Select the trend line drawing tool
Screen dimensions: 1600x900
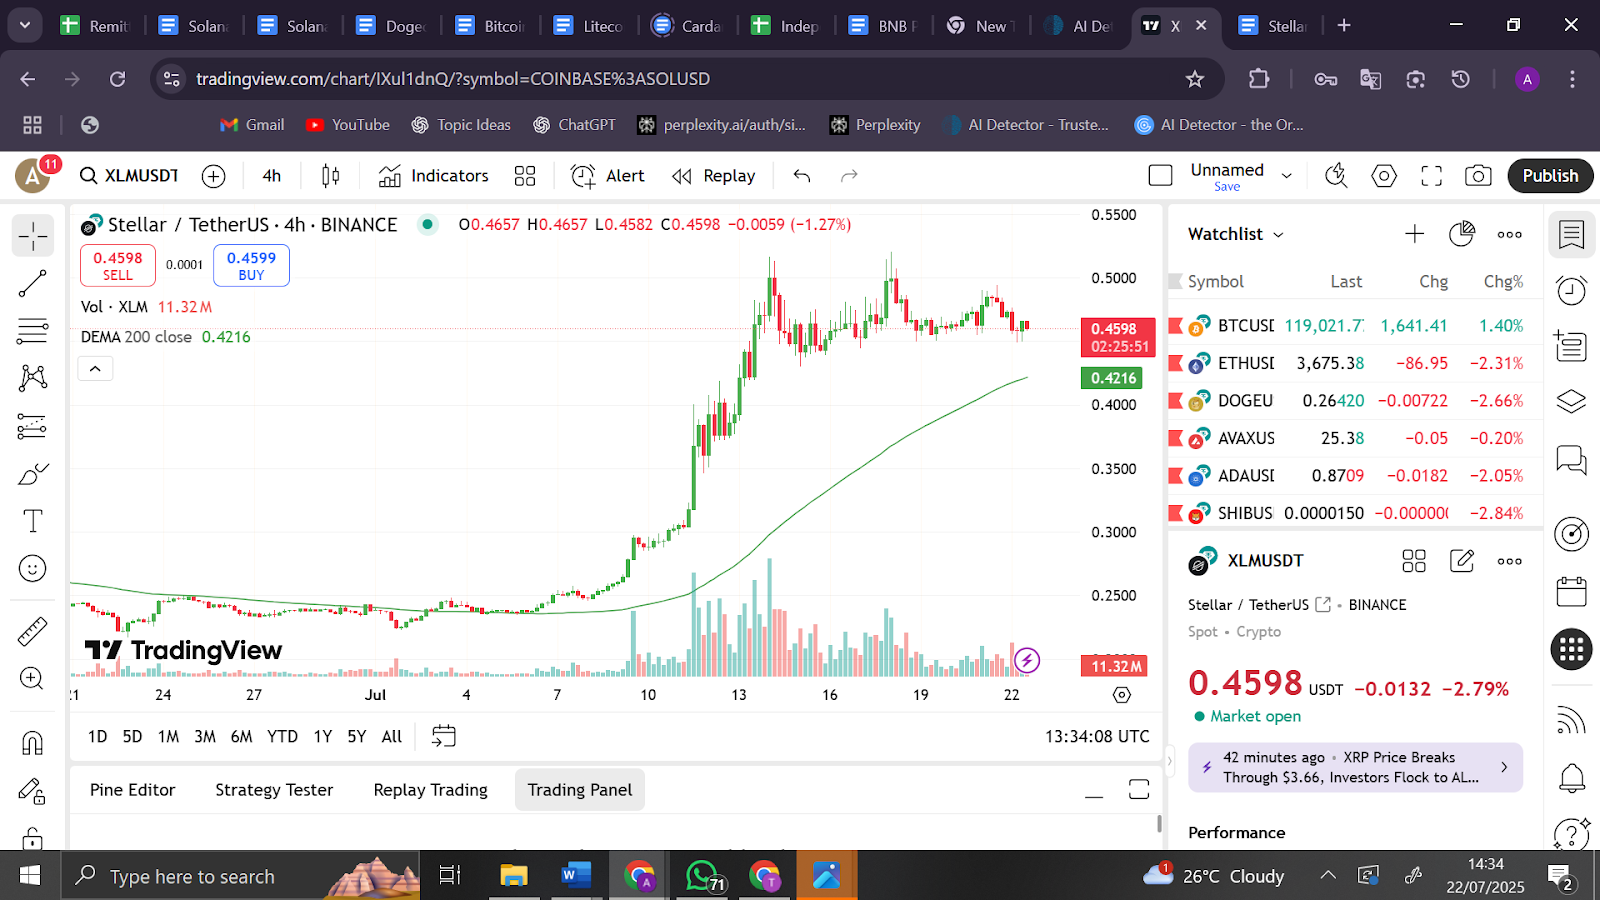(x=32, y=284)
